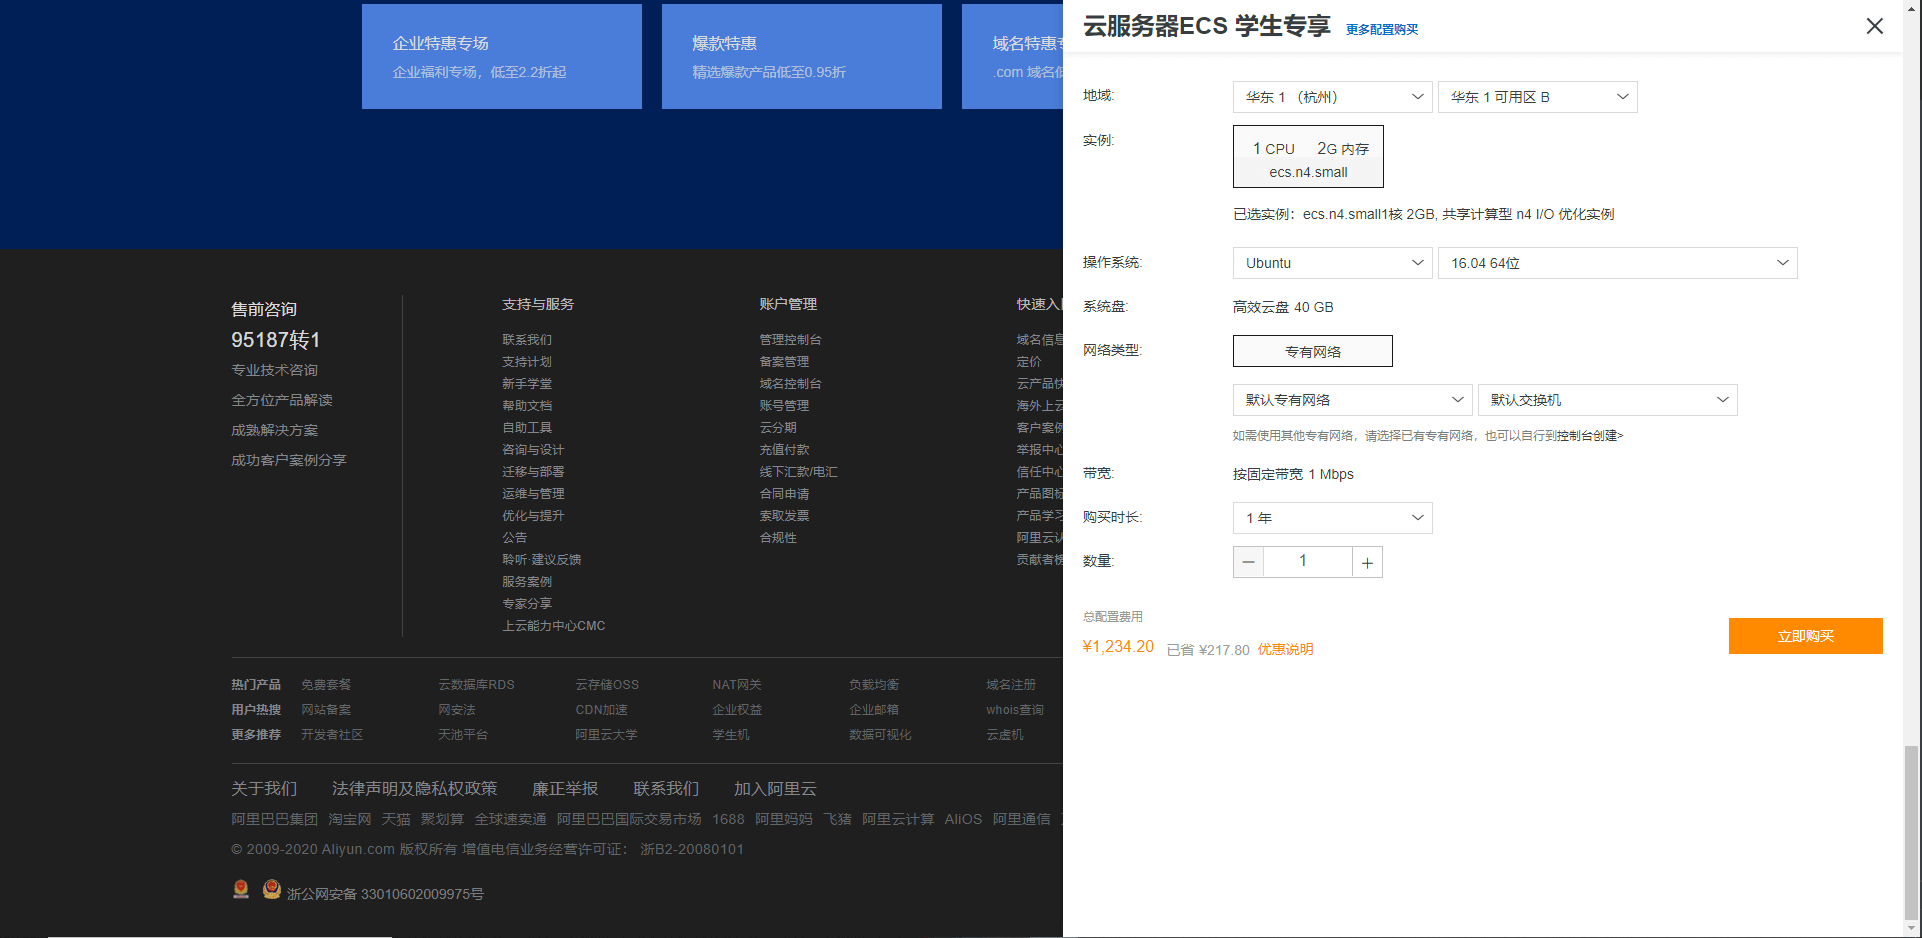Open the 16.04 64位 version dropdown
This screenshot has width=1922, height=938.
[1618, 263]
